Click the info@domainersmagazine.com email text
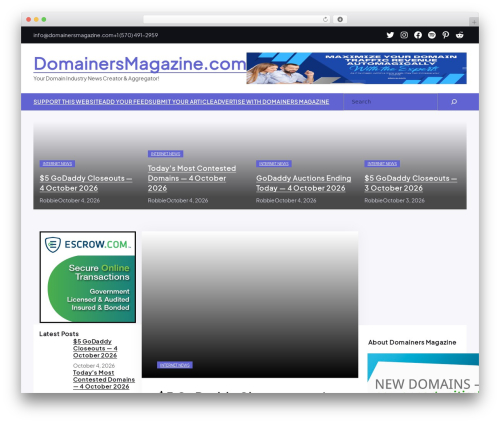Viewport: 500px width, 423px height. click(x=73, y=35)
